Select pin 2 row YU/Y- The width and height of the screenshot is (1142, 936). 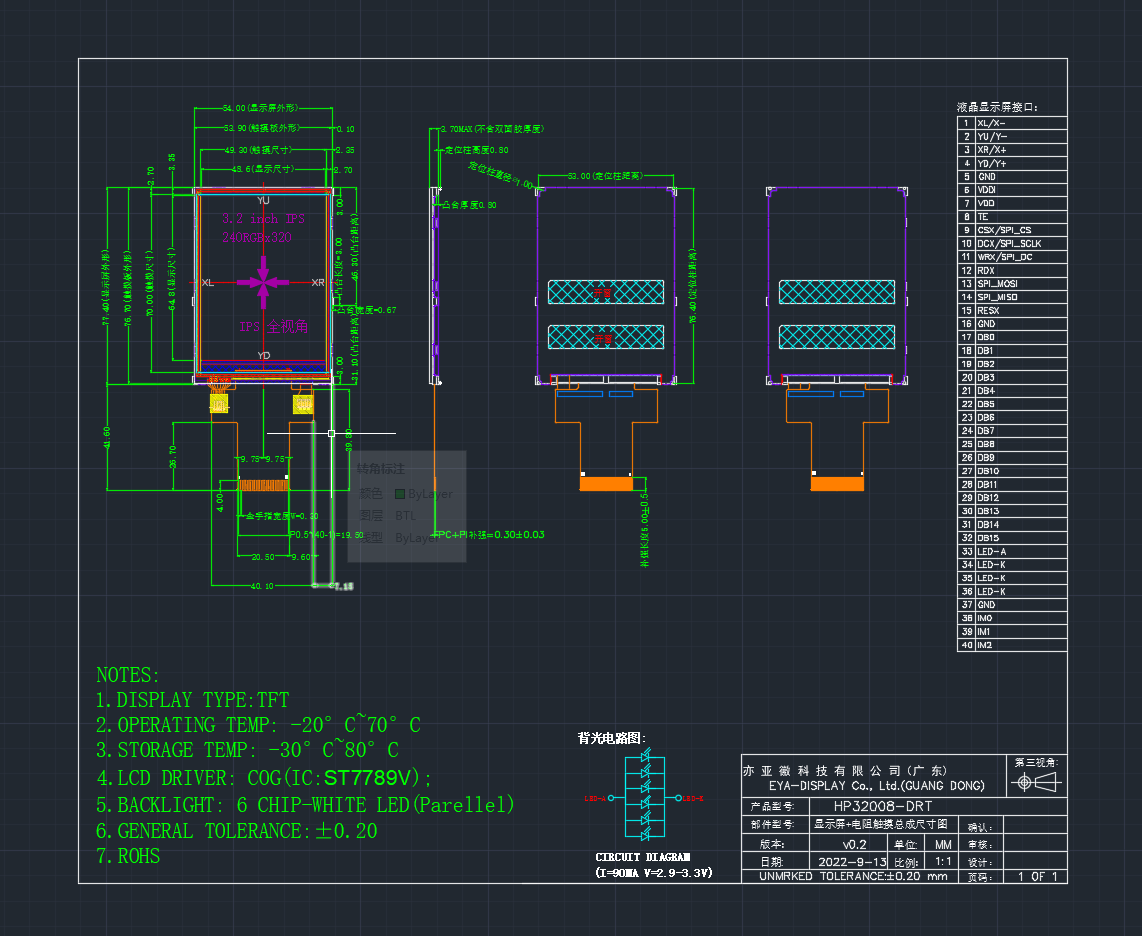tap(1012, 136)
